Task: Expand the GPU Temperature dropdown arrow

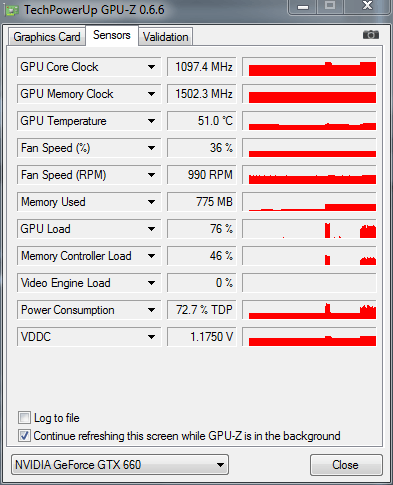Action: click(151, 121)
